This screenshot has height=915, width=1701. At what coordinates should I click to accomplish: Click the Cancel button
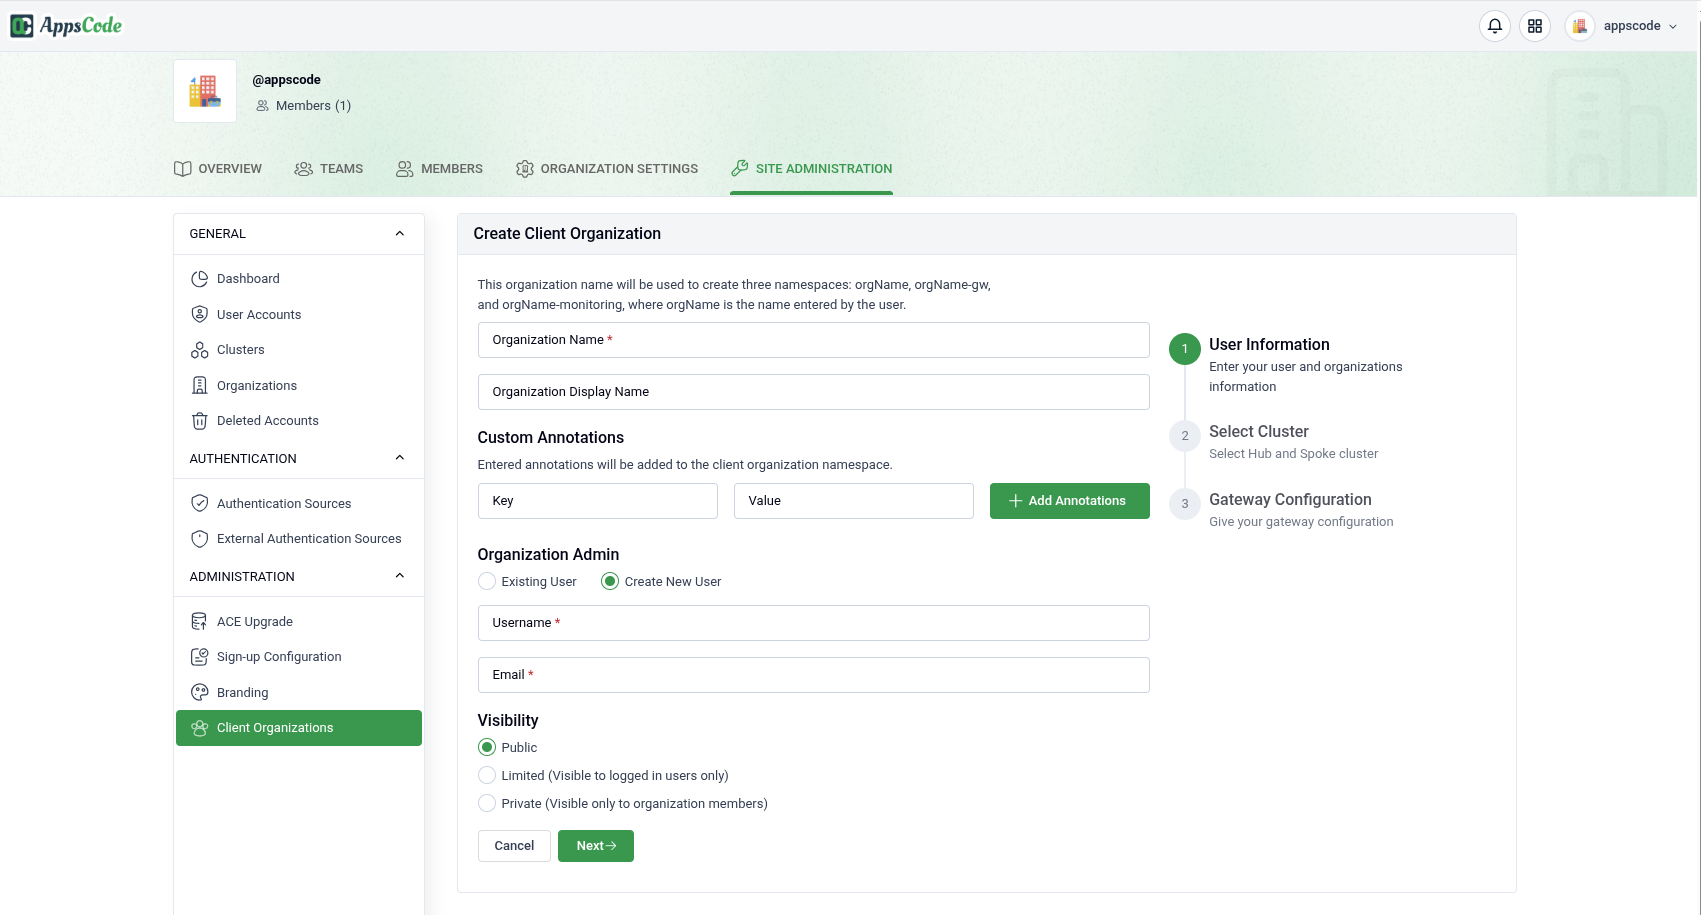[514, 846]
